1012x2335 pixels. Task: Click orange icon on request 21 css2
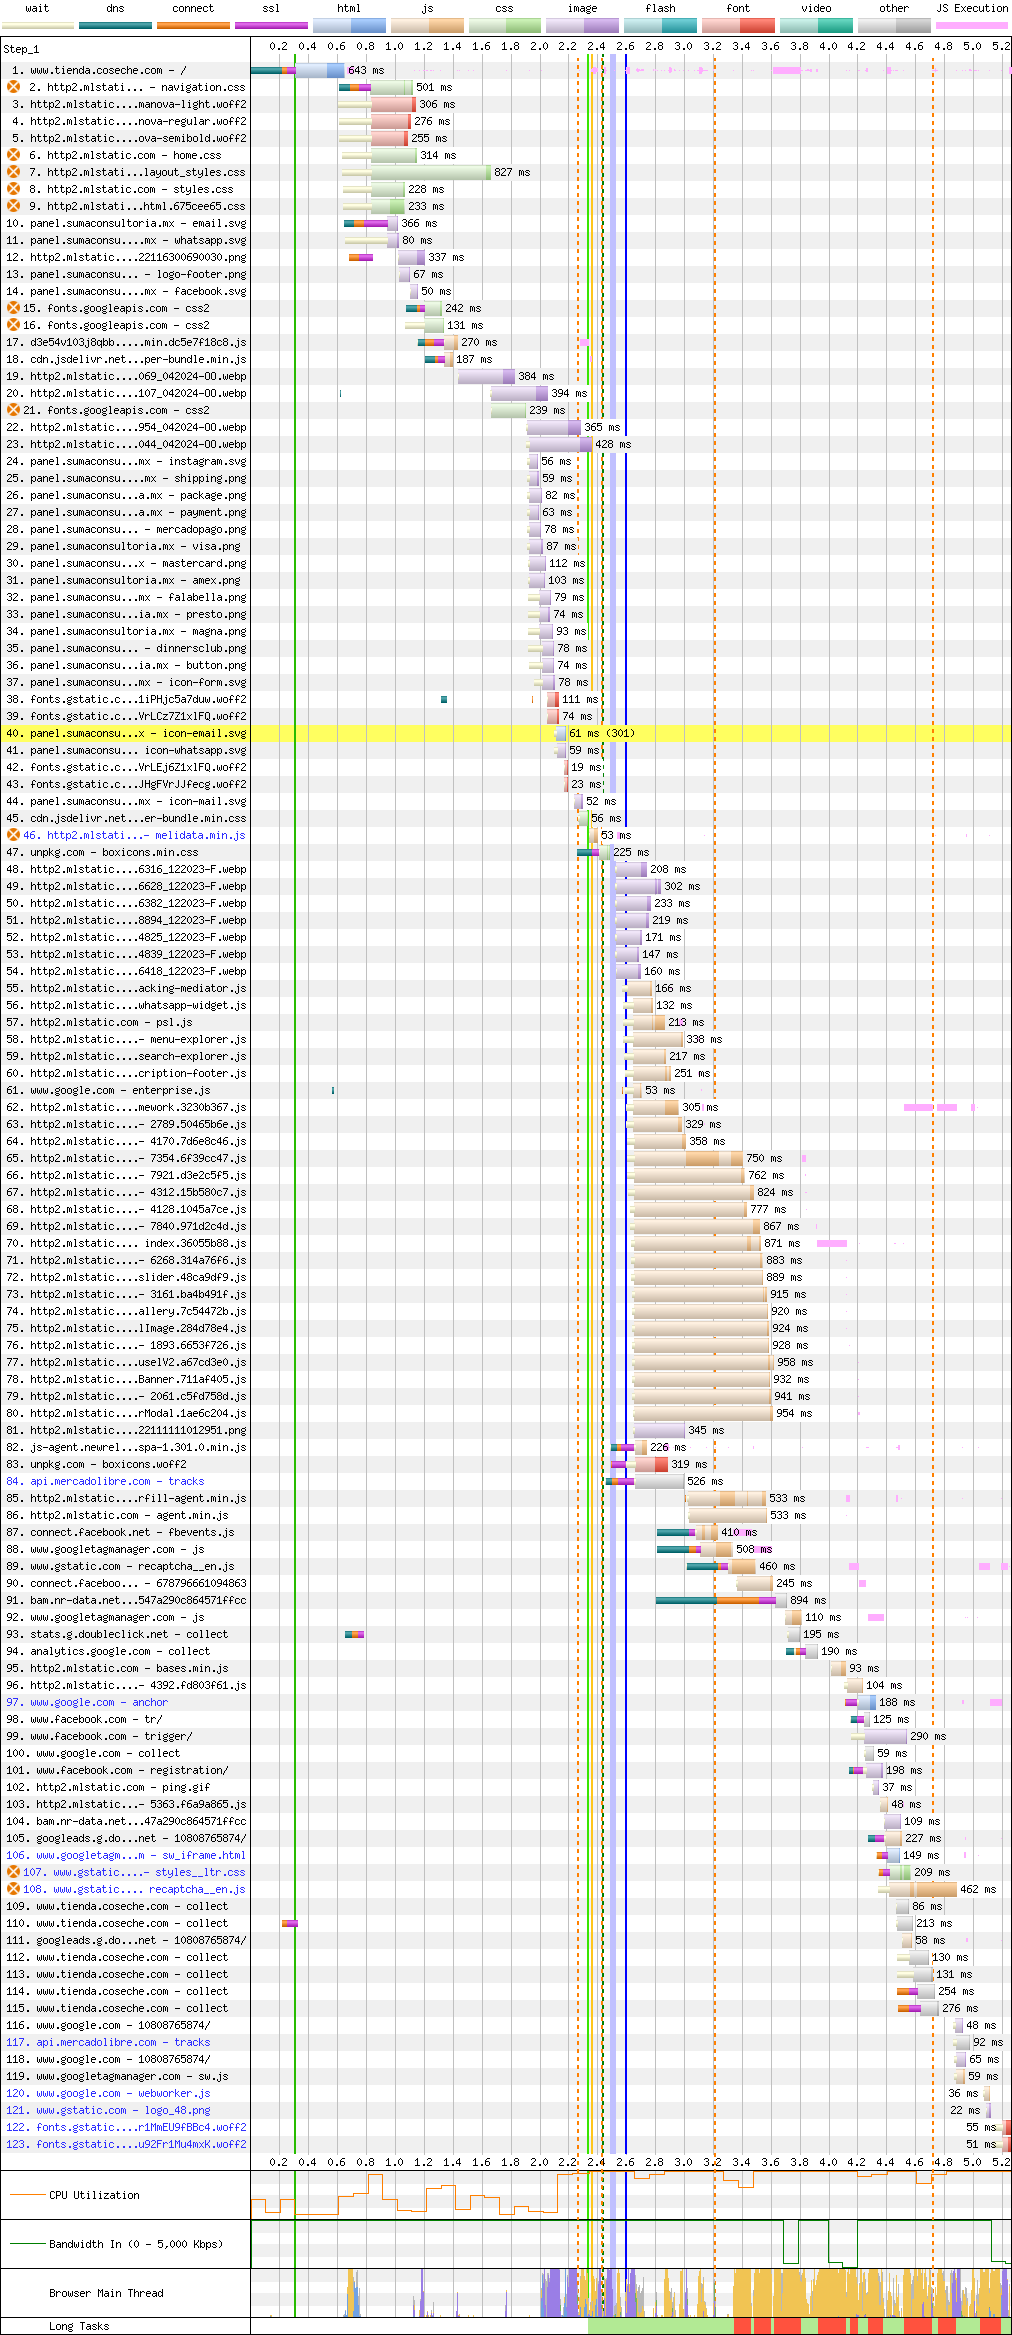[14, 410]
